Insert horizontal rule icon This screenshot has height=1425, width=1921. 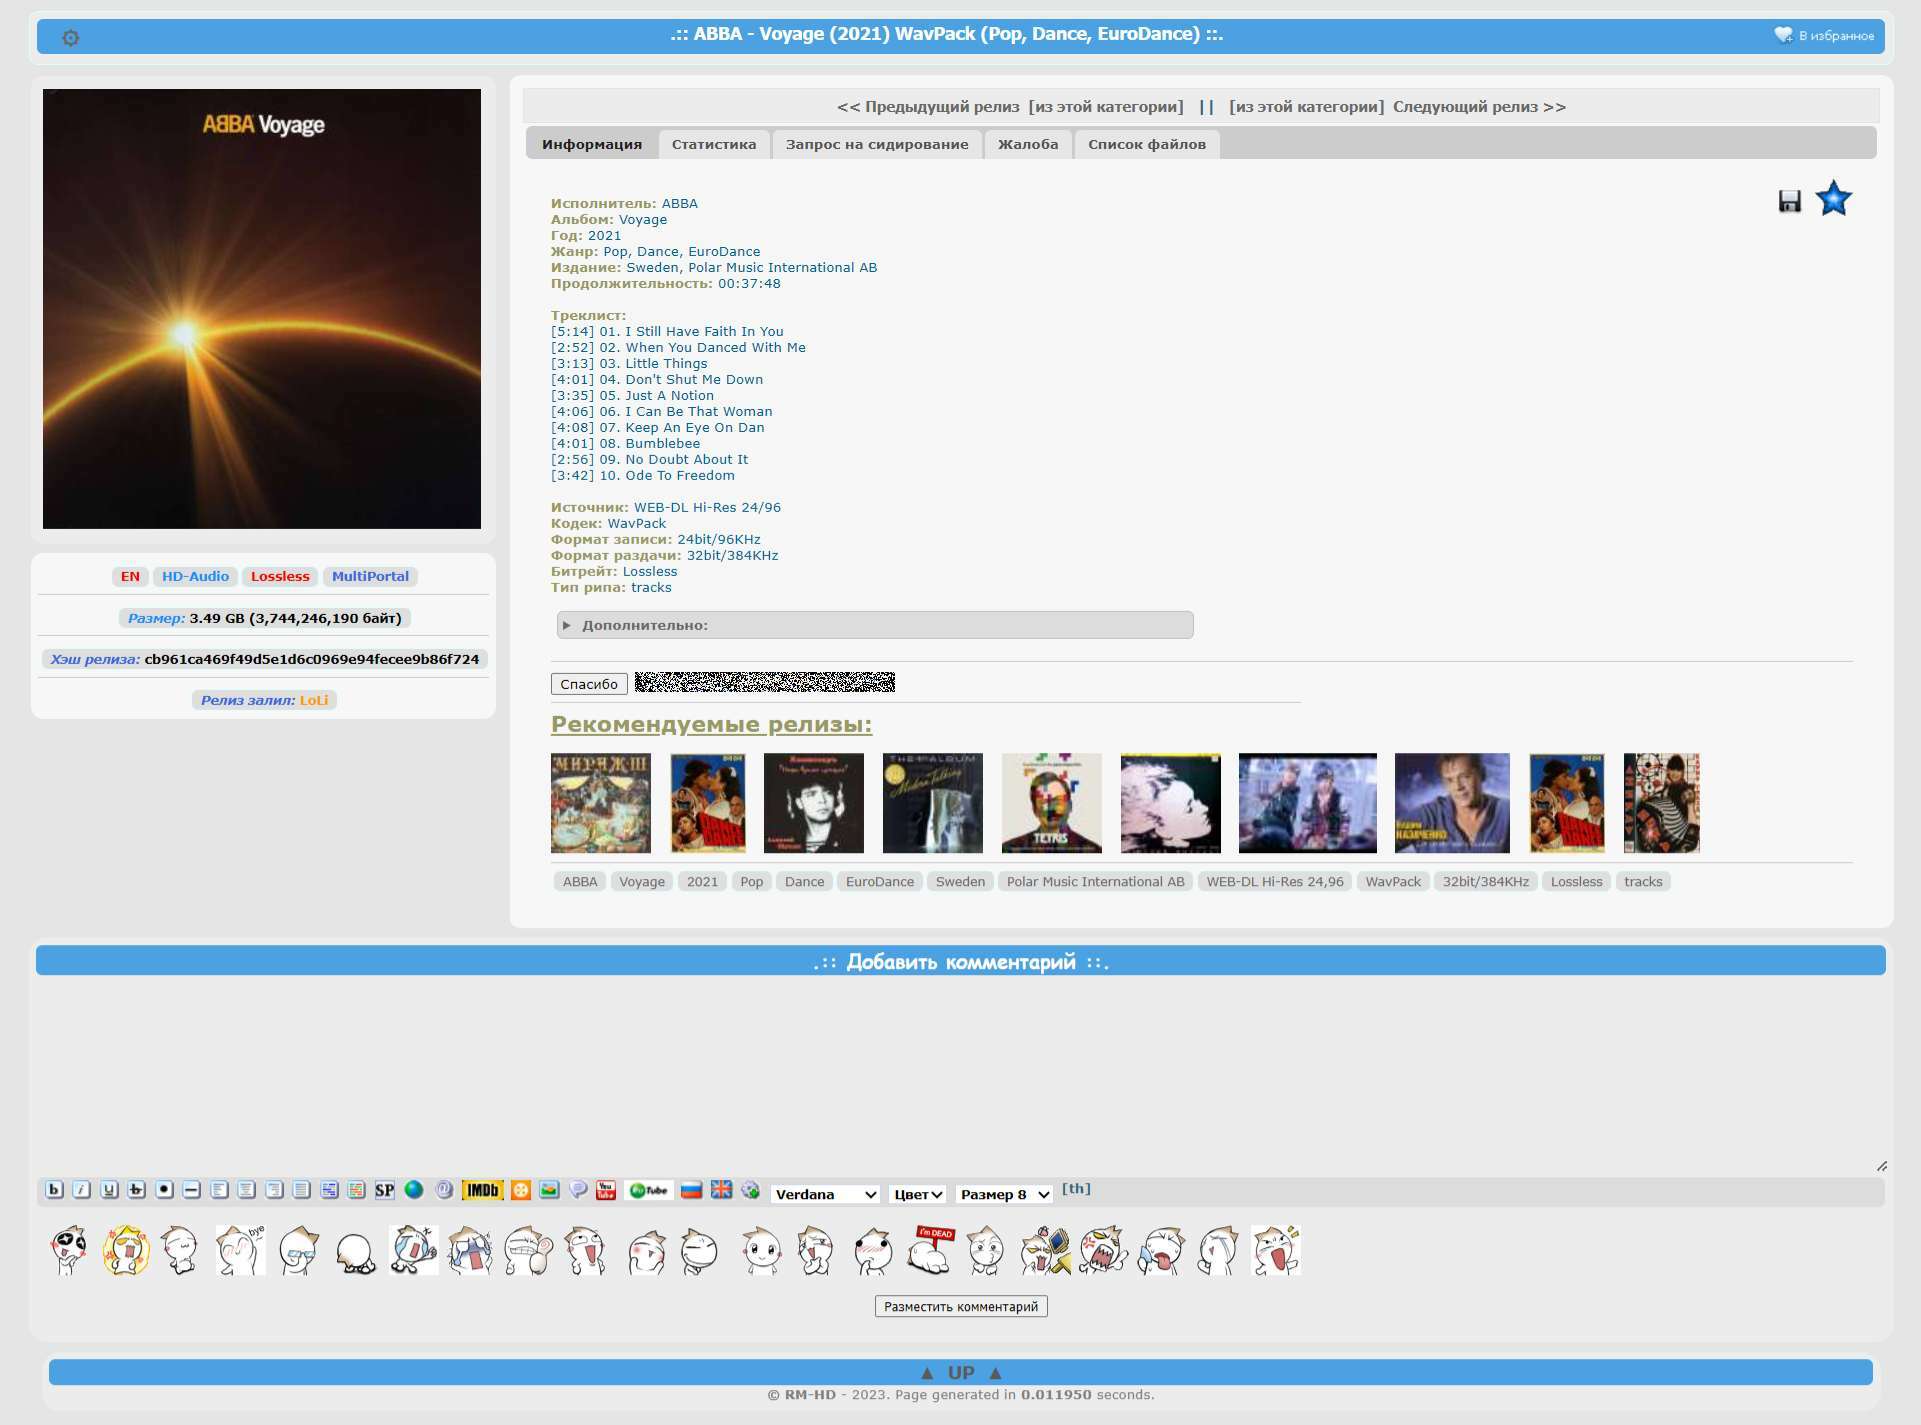[x=192, y=1190]
